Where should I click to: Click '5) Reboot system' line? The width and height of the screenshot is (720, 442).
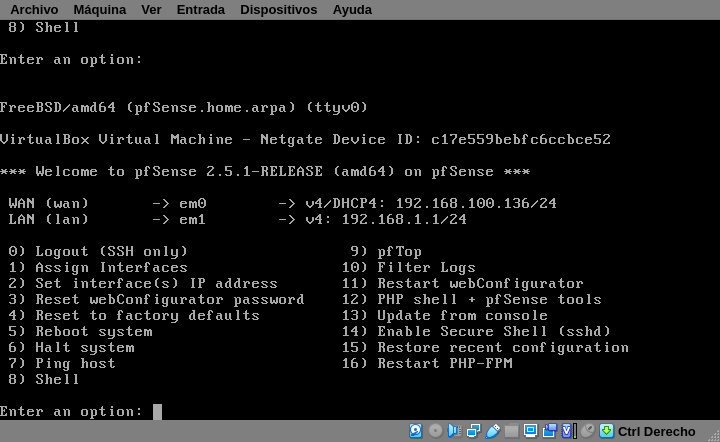point(80,332)
